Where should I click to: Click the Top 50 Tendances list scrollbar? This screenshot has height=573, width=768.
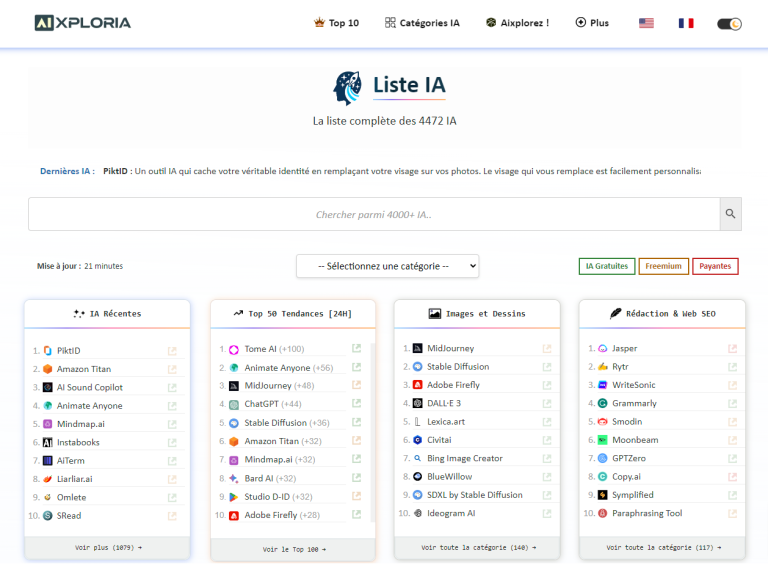[372, 433]
